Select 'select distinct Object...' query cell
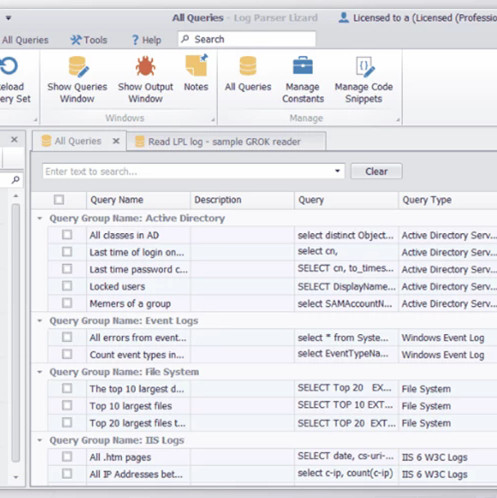 (346, 235)
